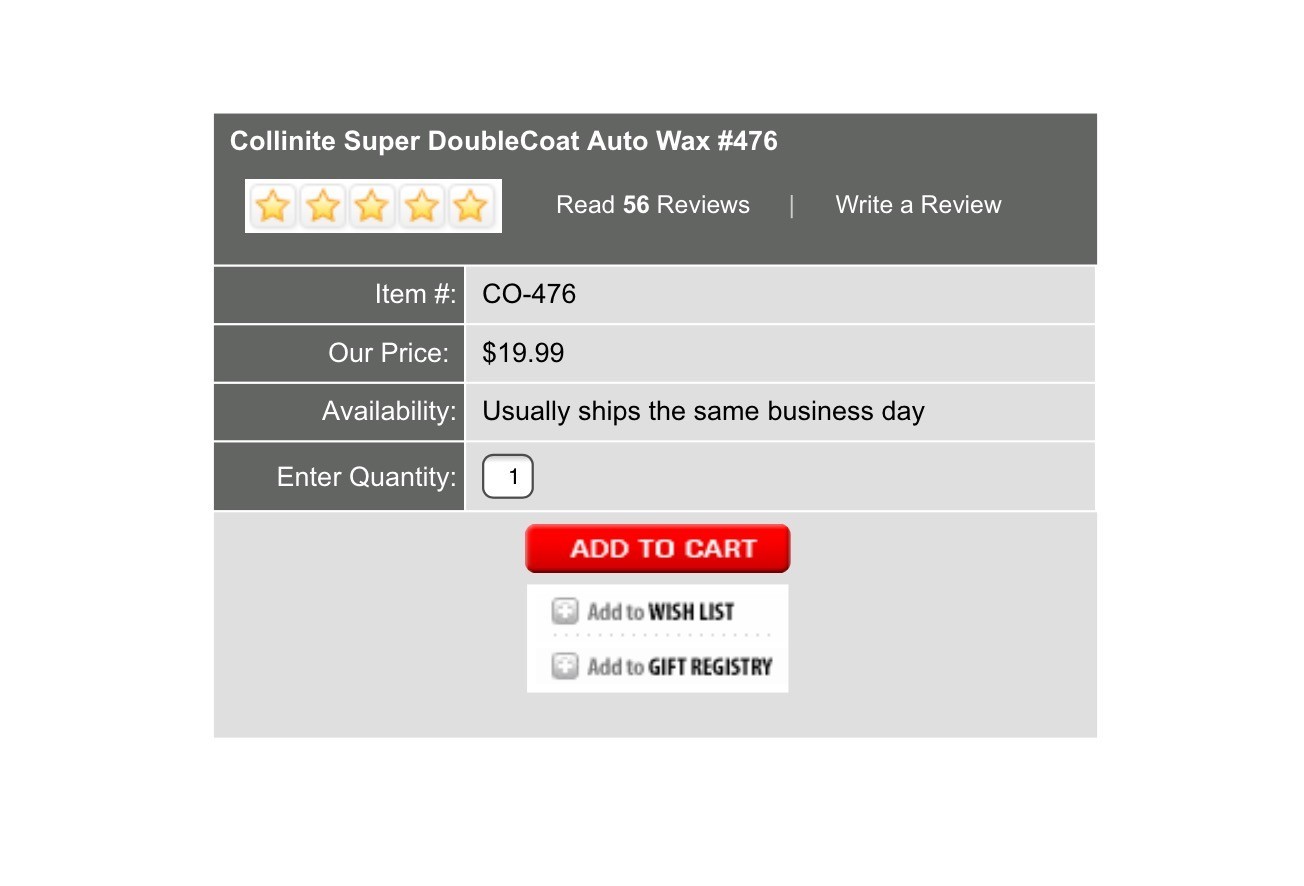This screenshot has width=1304, height=886.
Task: Click the Add to WISH LIST text
Action: 661,611
